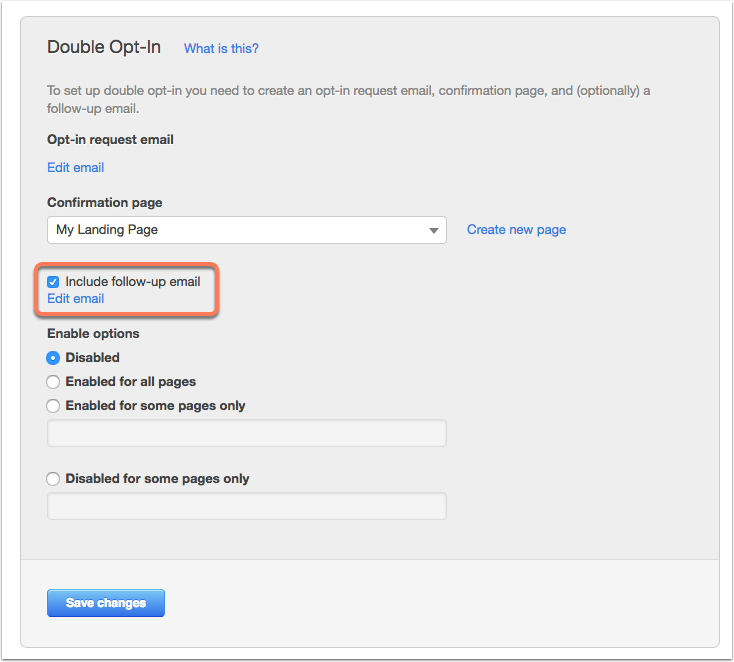Click the 'Disabled for some pages only' label
Image resolution: width=734 pixels, height=662 pixels.
pyautogui.click(x=157, y=478)
